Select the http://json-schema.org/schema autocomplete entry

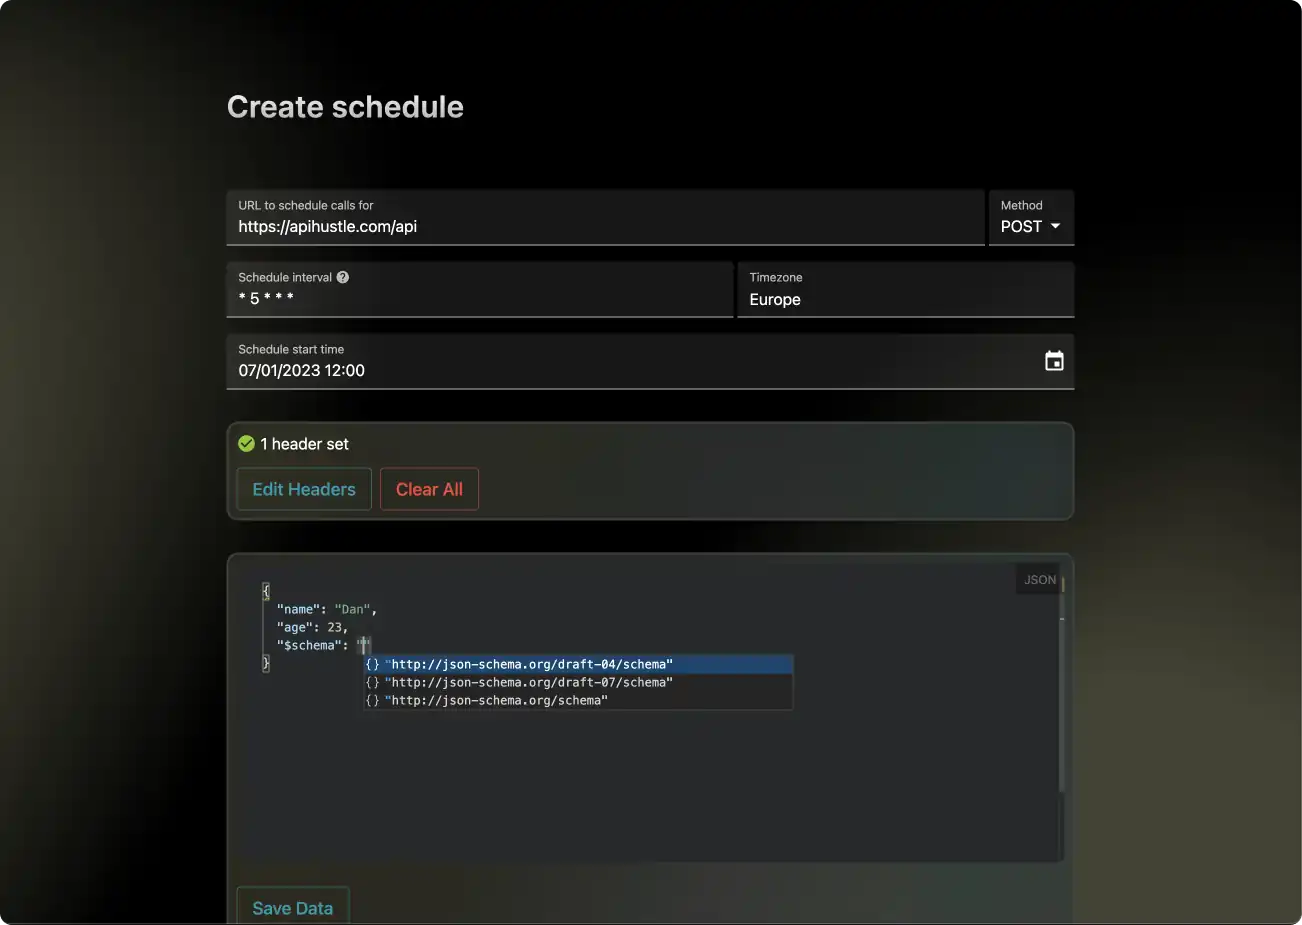click(x=497, y=700)
